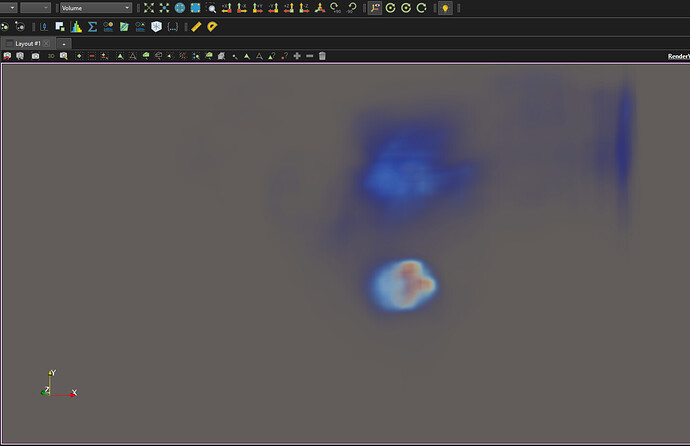The image size is (690, 446).
Task: Rotate view 90 degrees clockwise
Action: (x=335, y=8)
